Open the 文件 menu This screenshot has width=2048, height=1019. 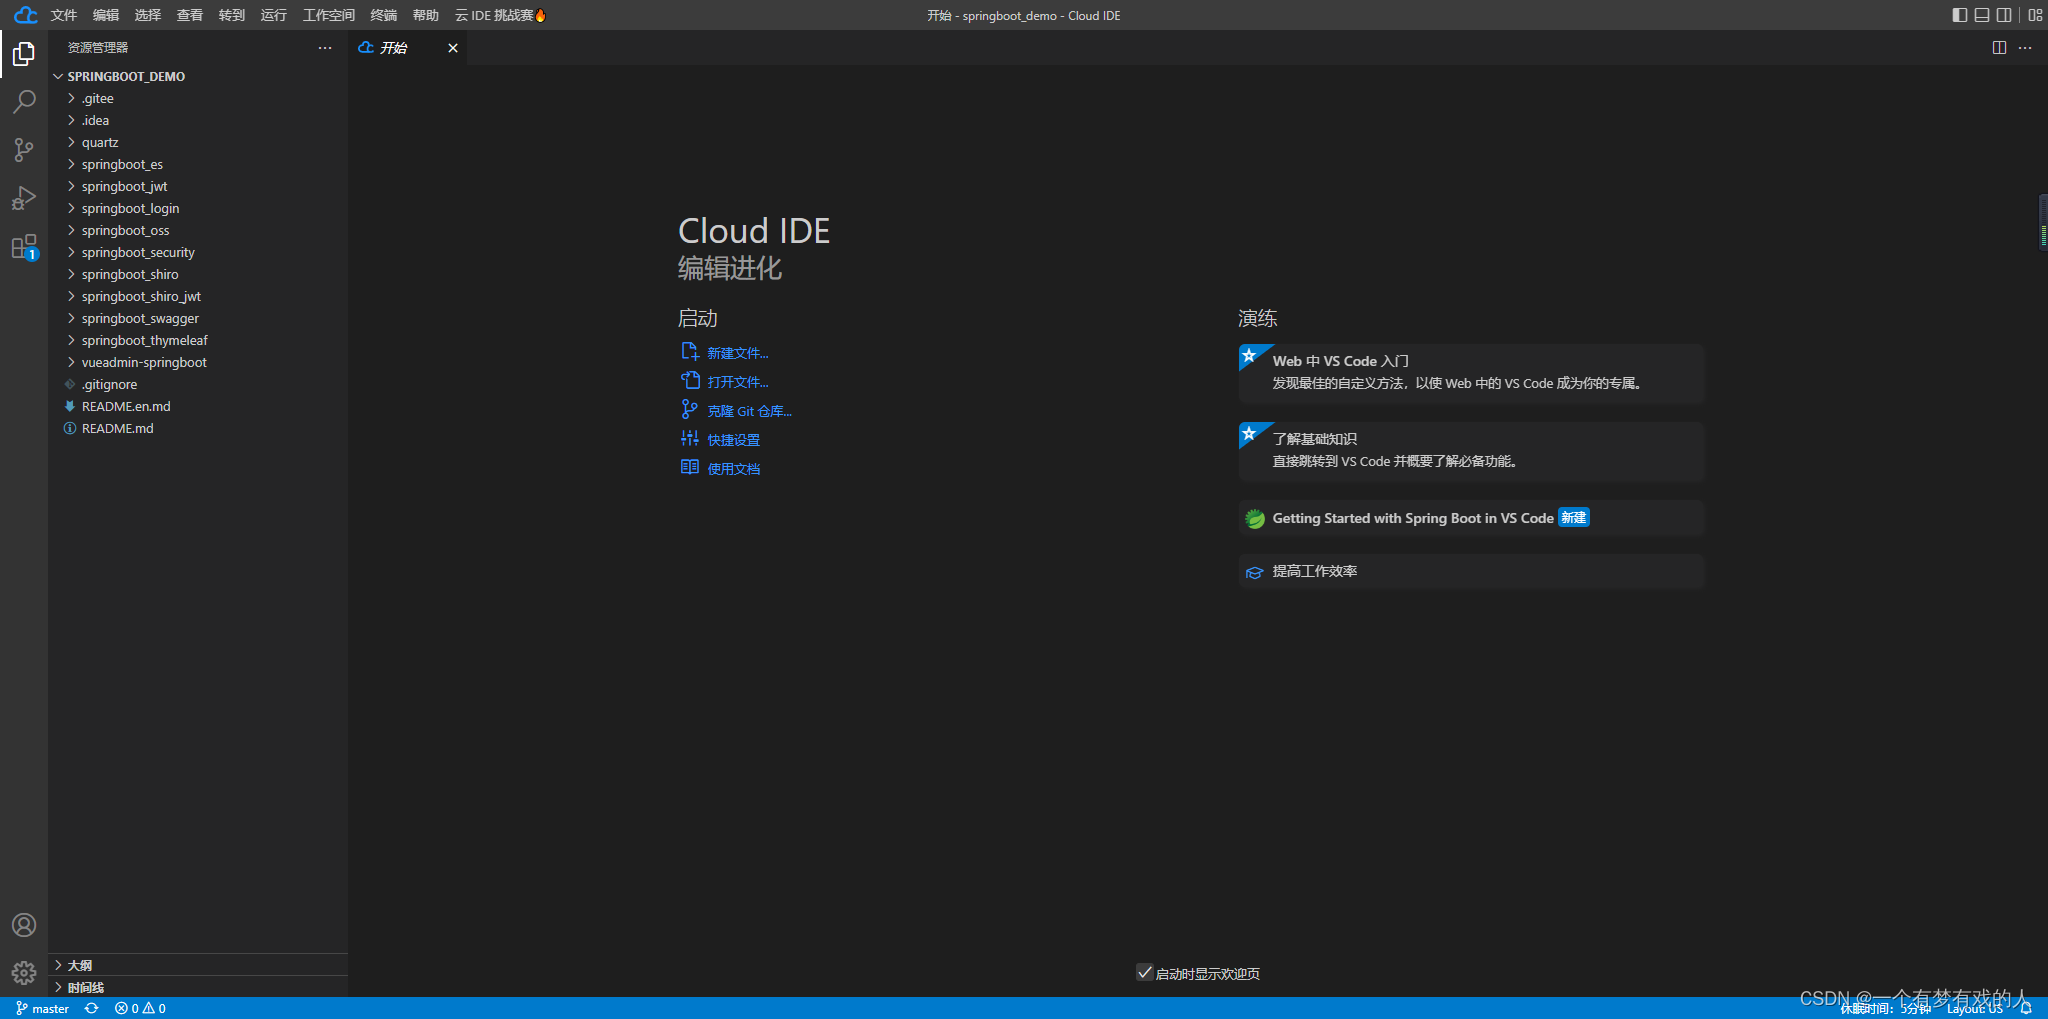(x=64, y=15)
